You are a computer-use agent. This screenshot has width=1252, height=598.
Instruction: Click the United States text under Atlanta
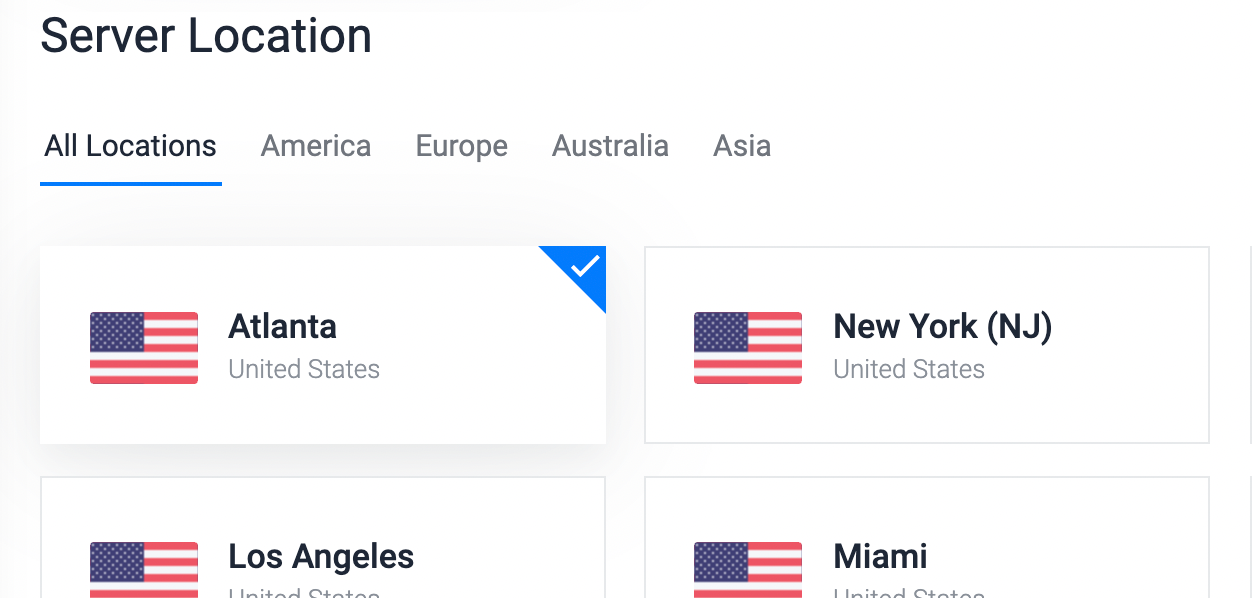coord(304,369)
